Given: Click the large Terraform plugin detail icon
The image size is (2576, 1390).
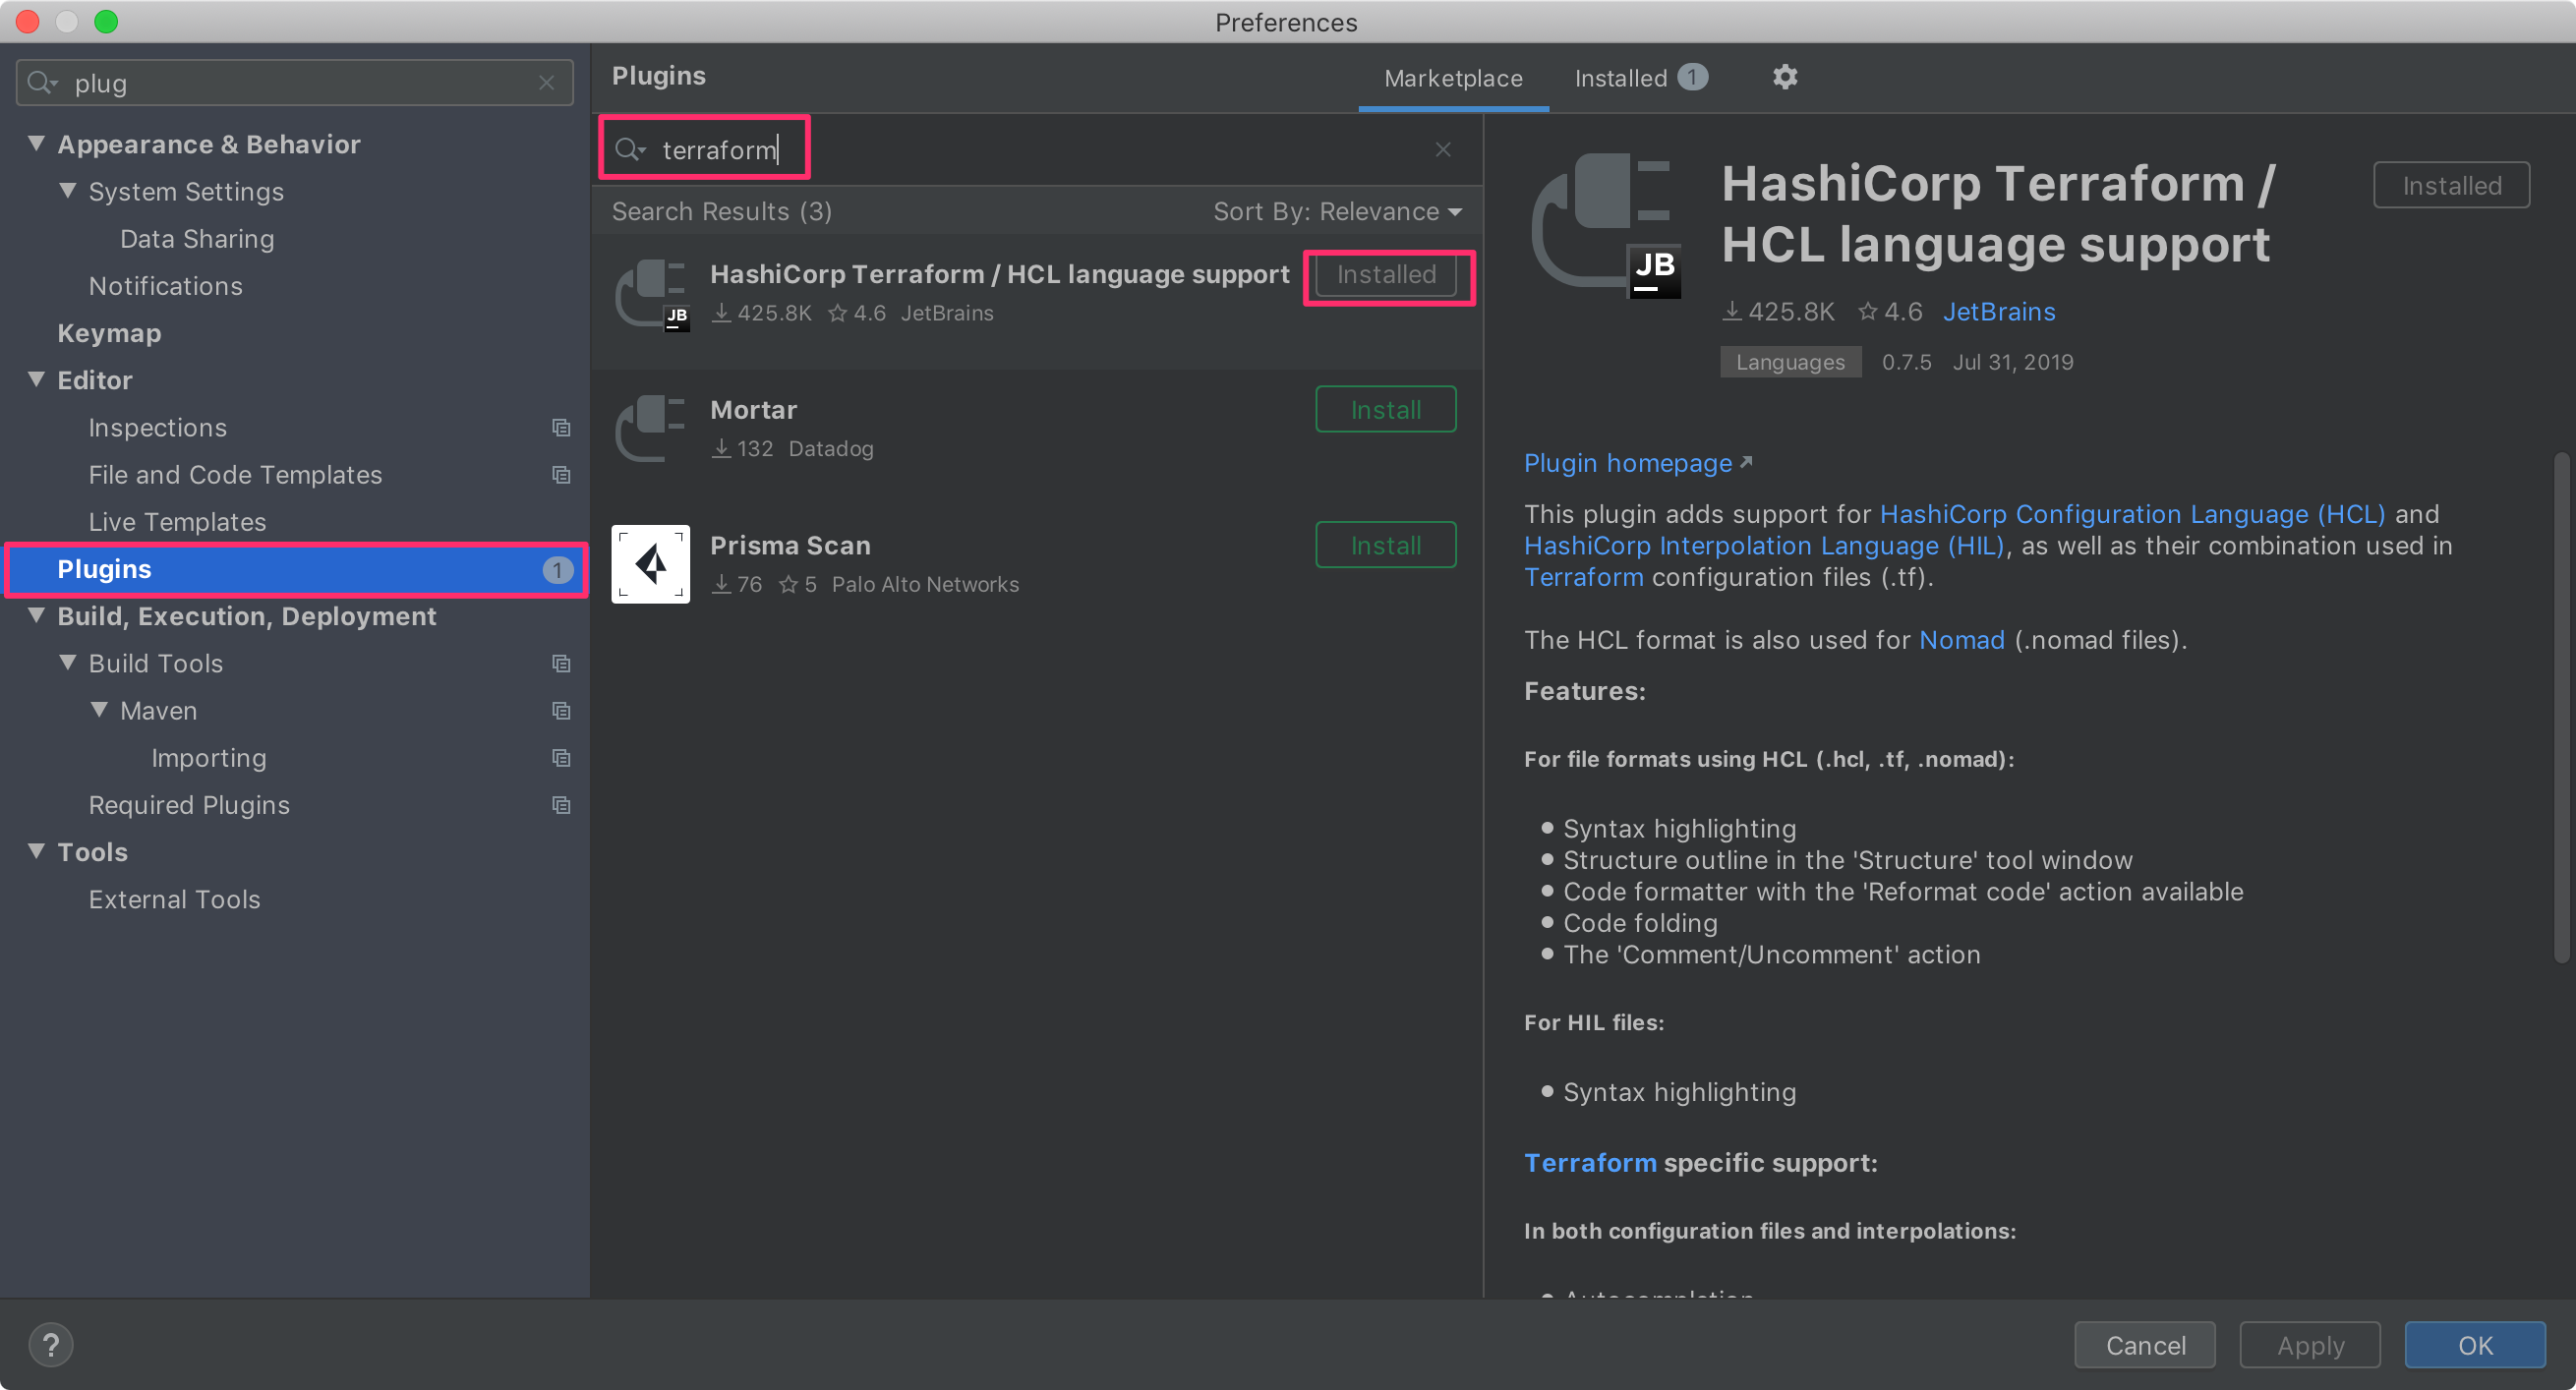Looking at the screenshot, I should [1607, 226].
